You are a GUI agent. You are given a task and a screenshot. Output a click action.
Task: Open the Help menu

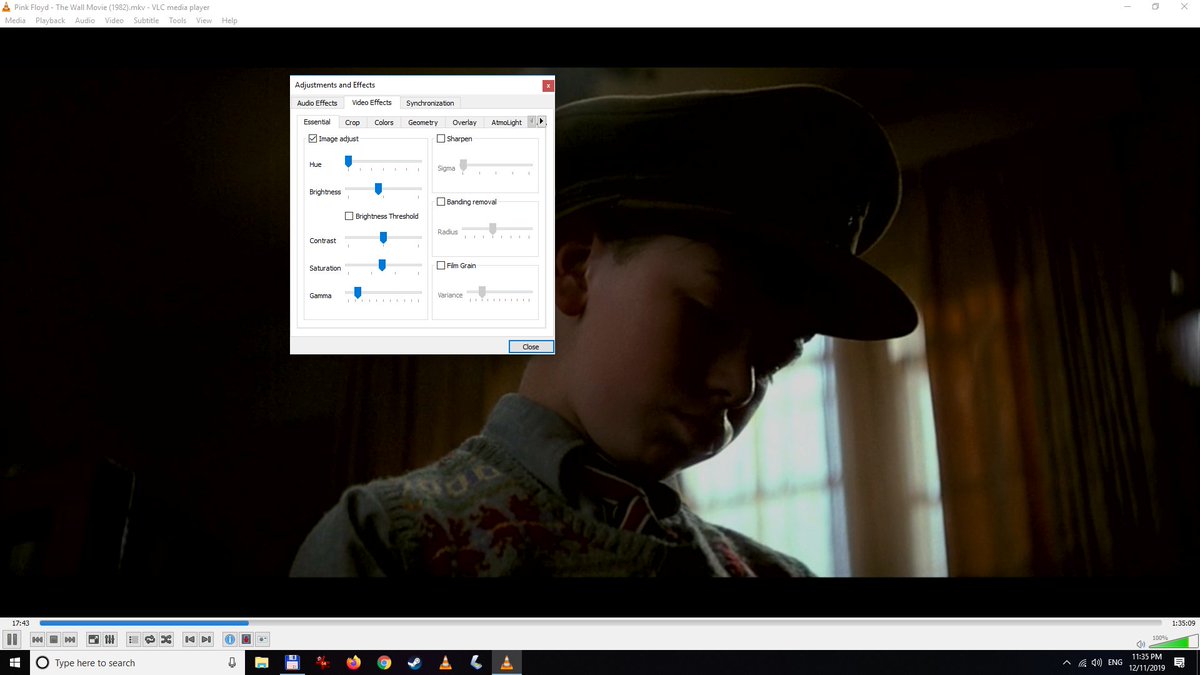pos(229,20)
